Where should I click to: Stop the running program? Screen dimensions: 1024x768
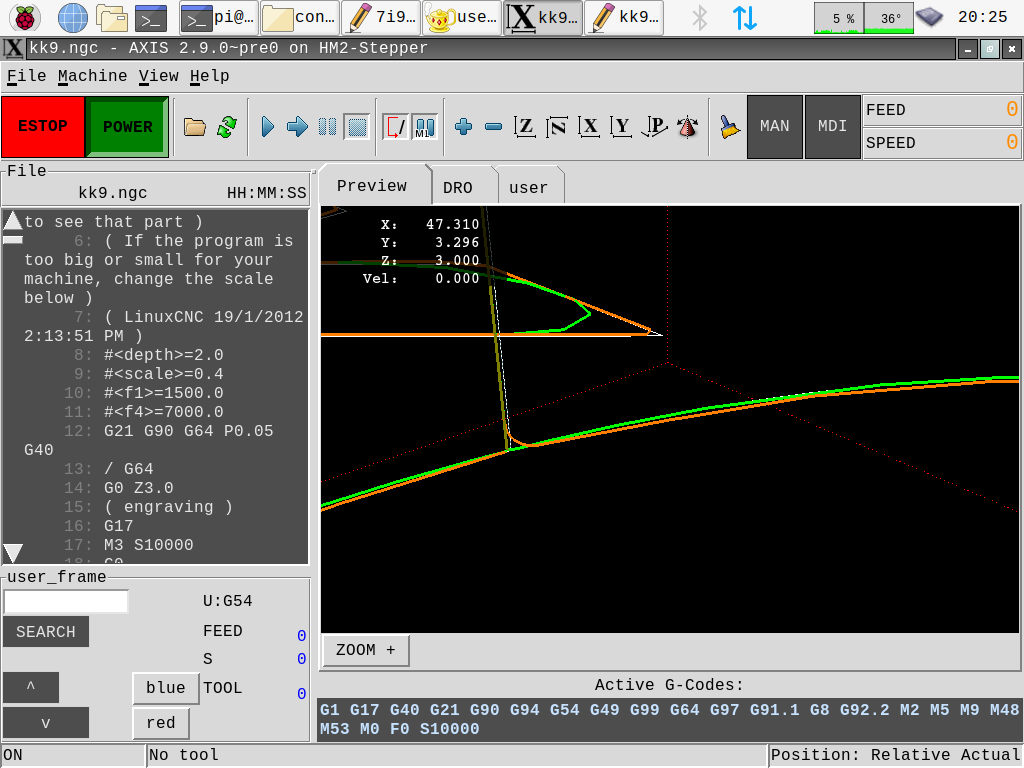356,127
